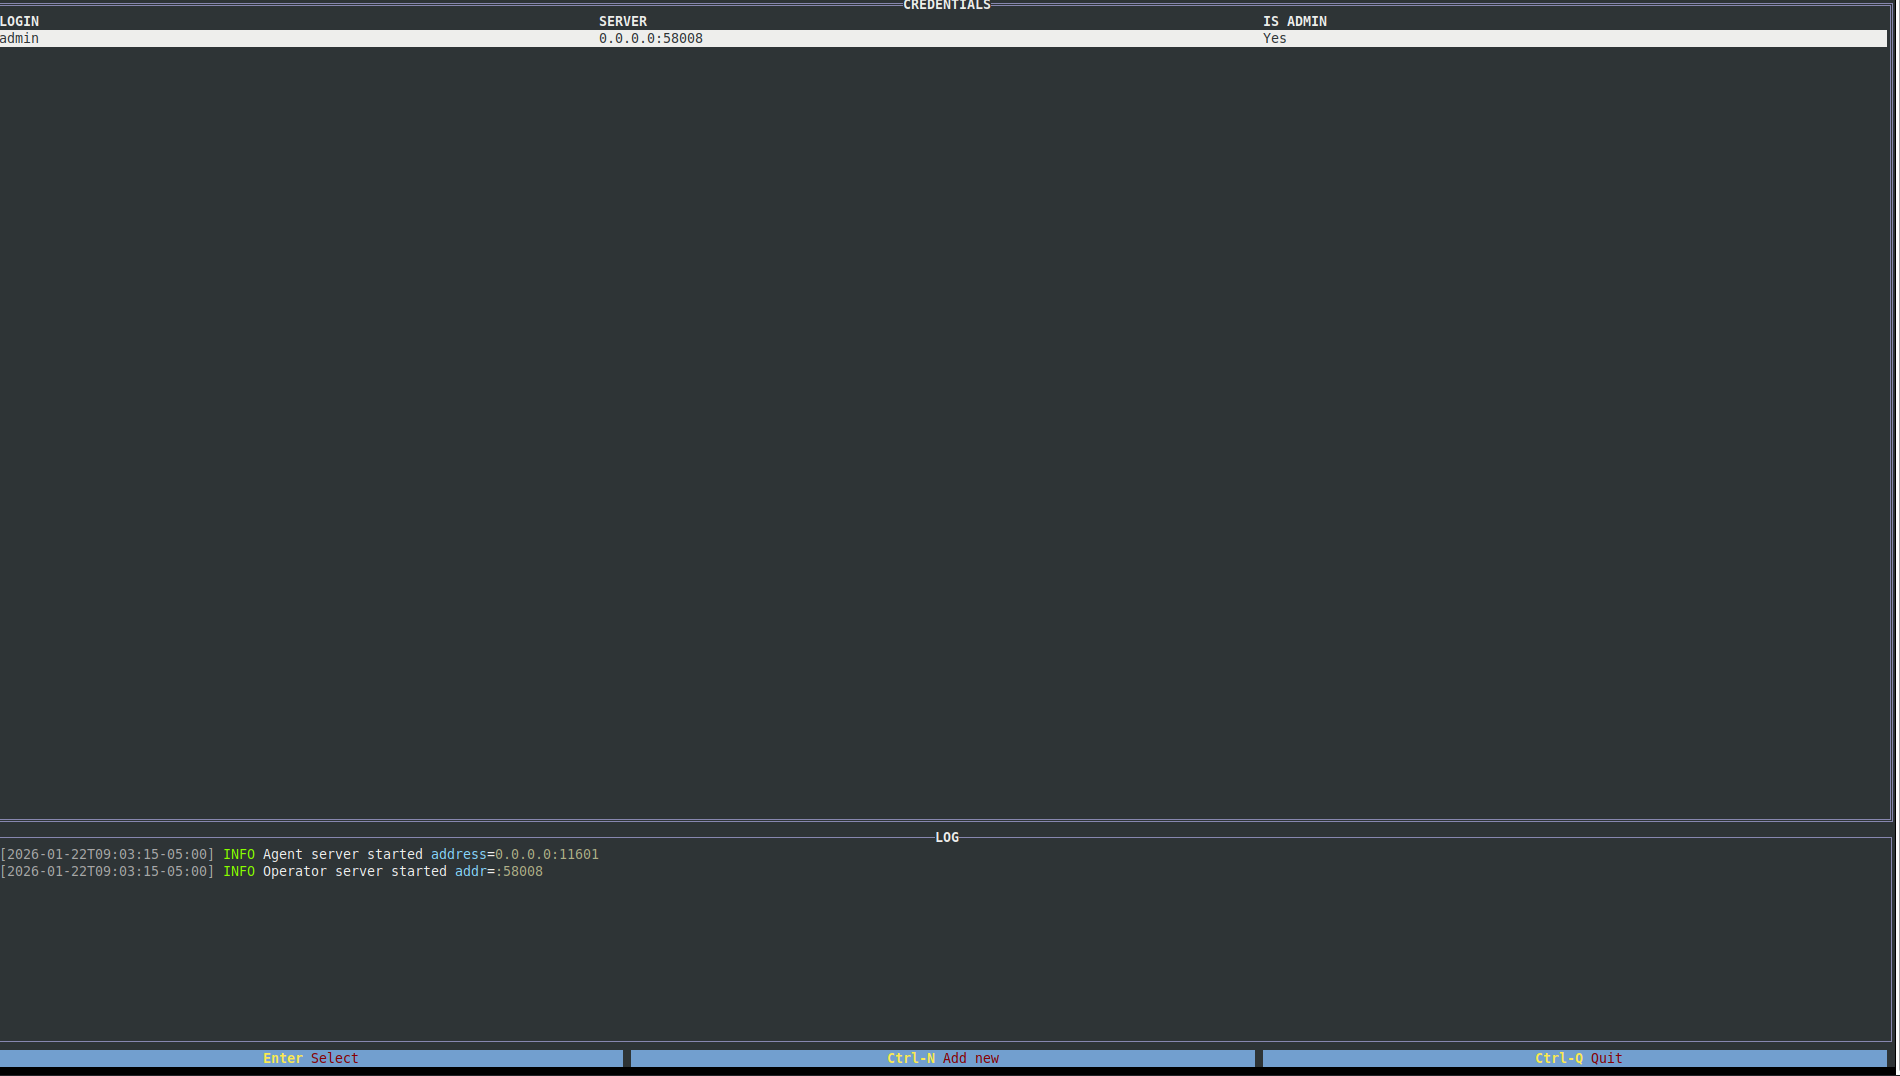The image size is (1900, 1076).
Task: Click the SERVER column header
Action: [x=622, y=21]
